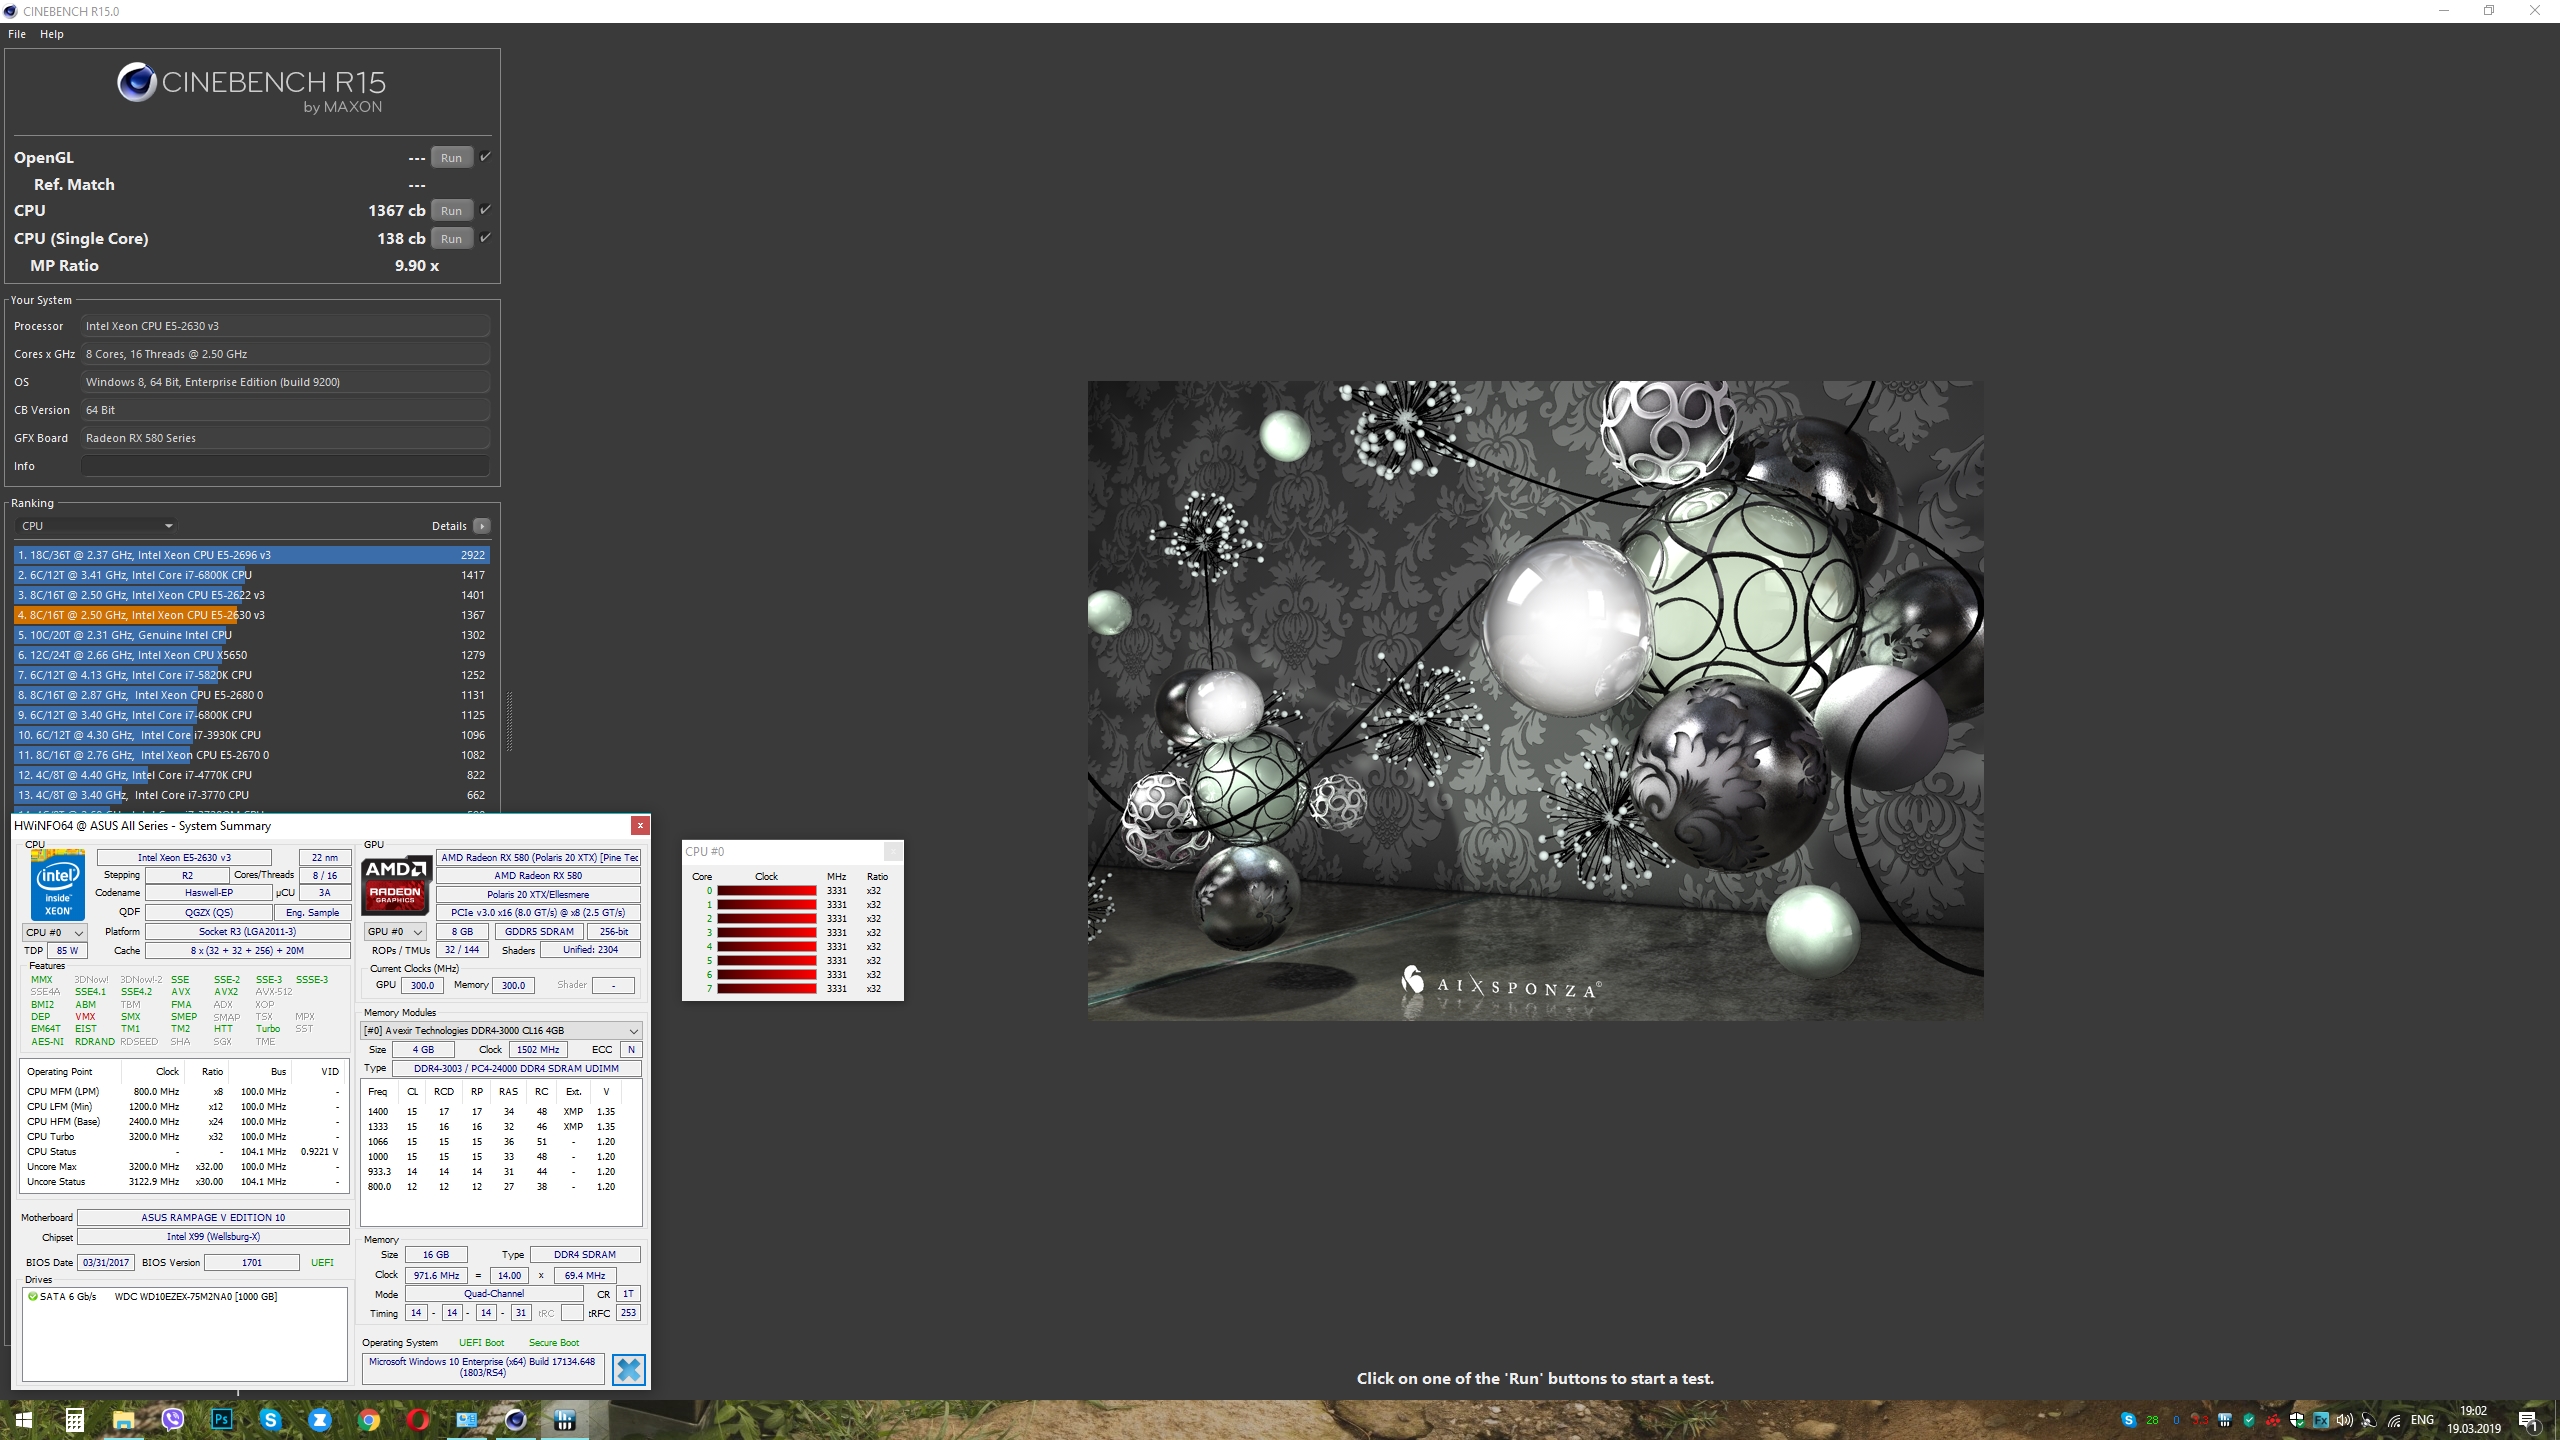Open Skype from the taskbar

[x=270, y=1420]
